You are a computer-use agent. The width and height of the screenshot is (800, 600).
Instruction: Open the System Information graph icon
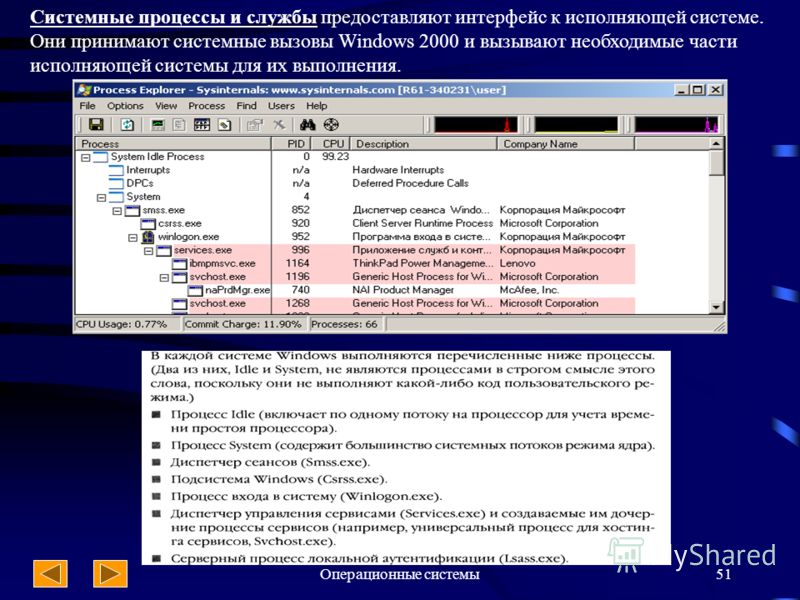[159, 124]
